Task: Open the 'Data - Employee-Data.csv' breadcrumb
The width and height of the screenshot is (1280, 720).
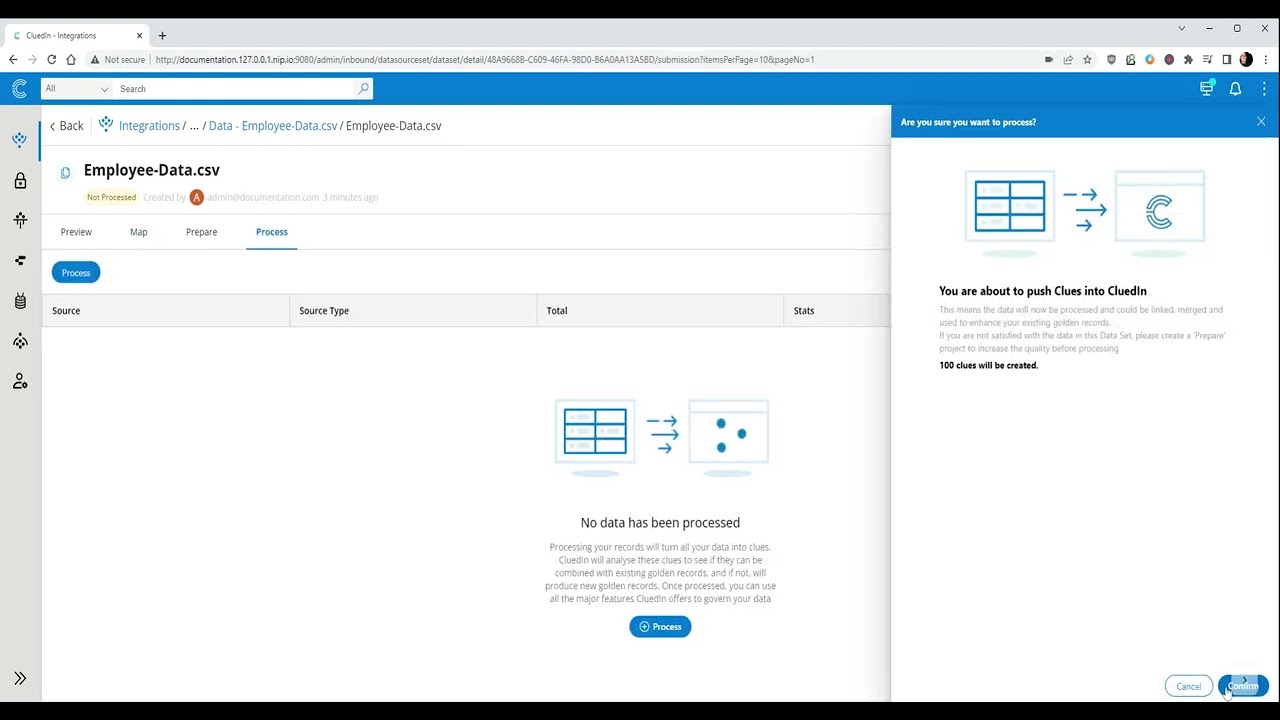Action: click(273, 126)
